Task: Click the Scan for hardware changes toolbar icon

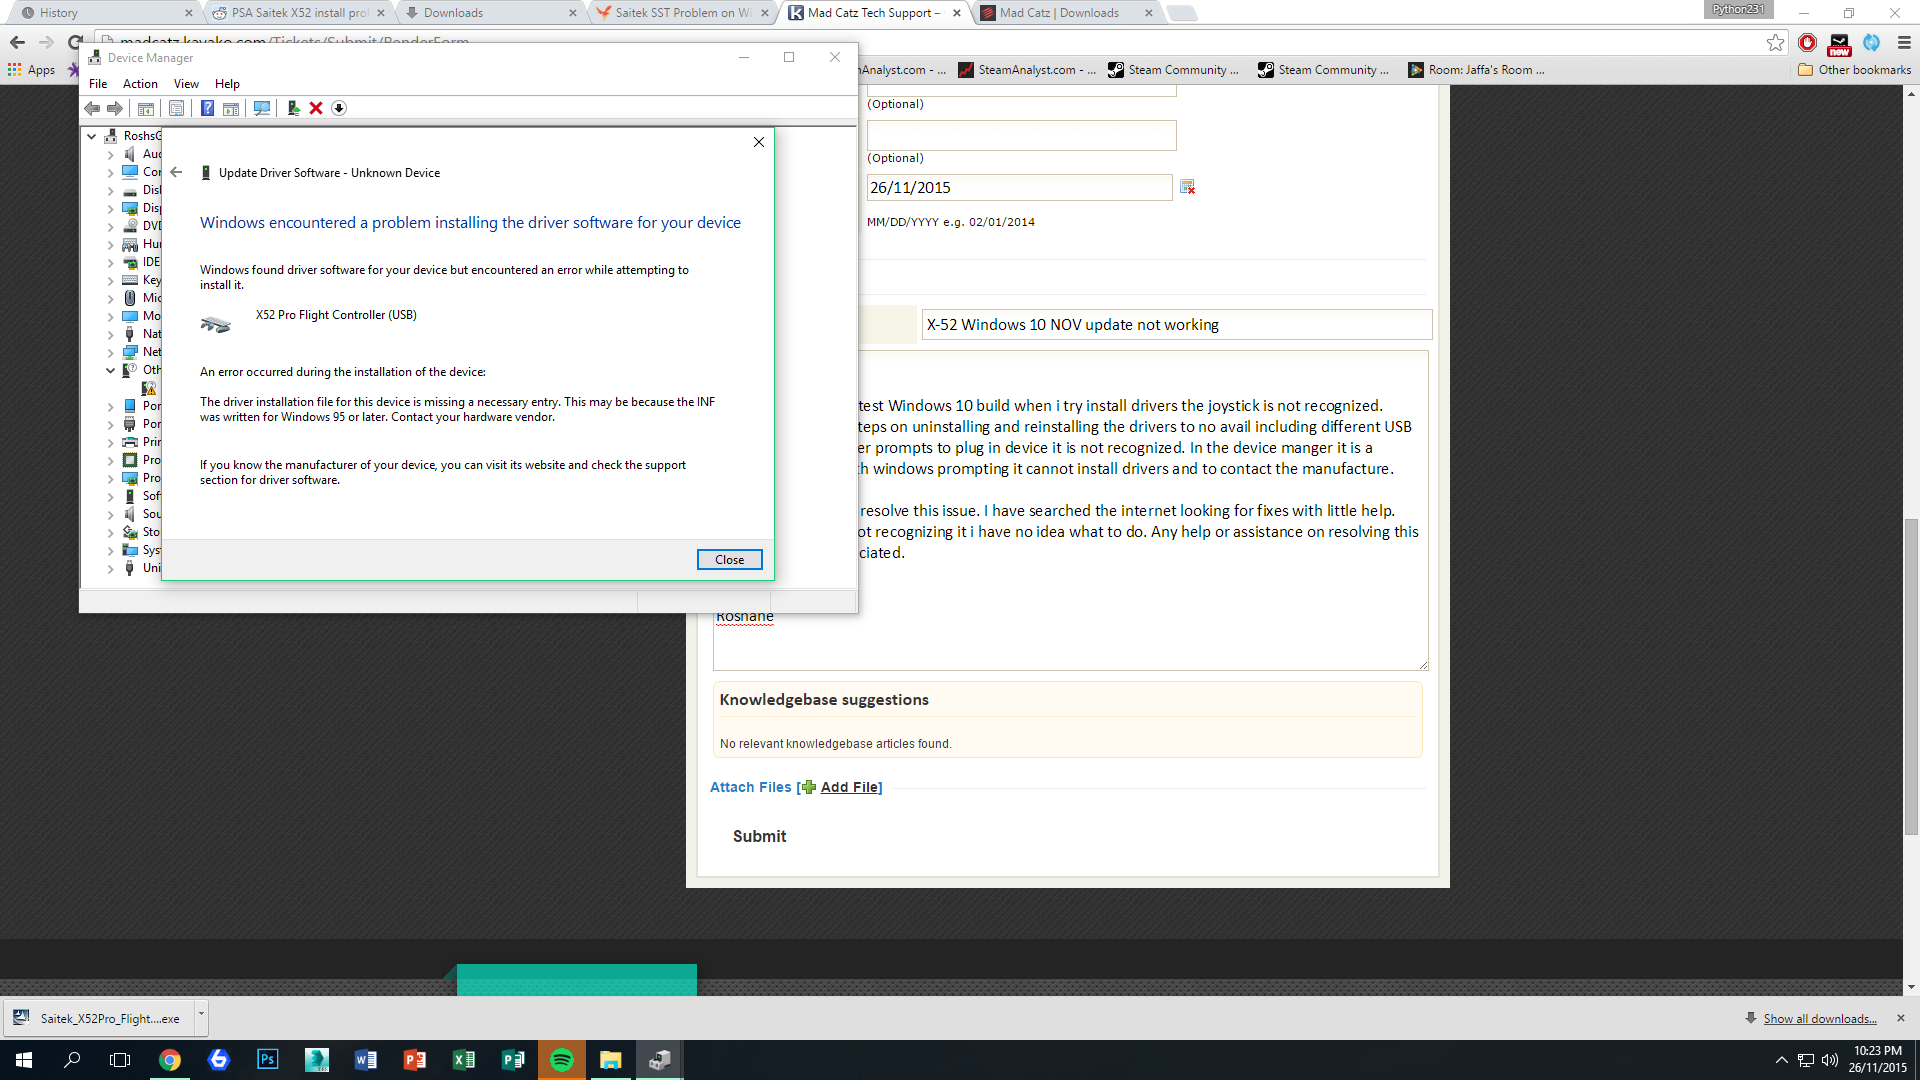Action: (x=262, y=108)
